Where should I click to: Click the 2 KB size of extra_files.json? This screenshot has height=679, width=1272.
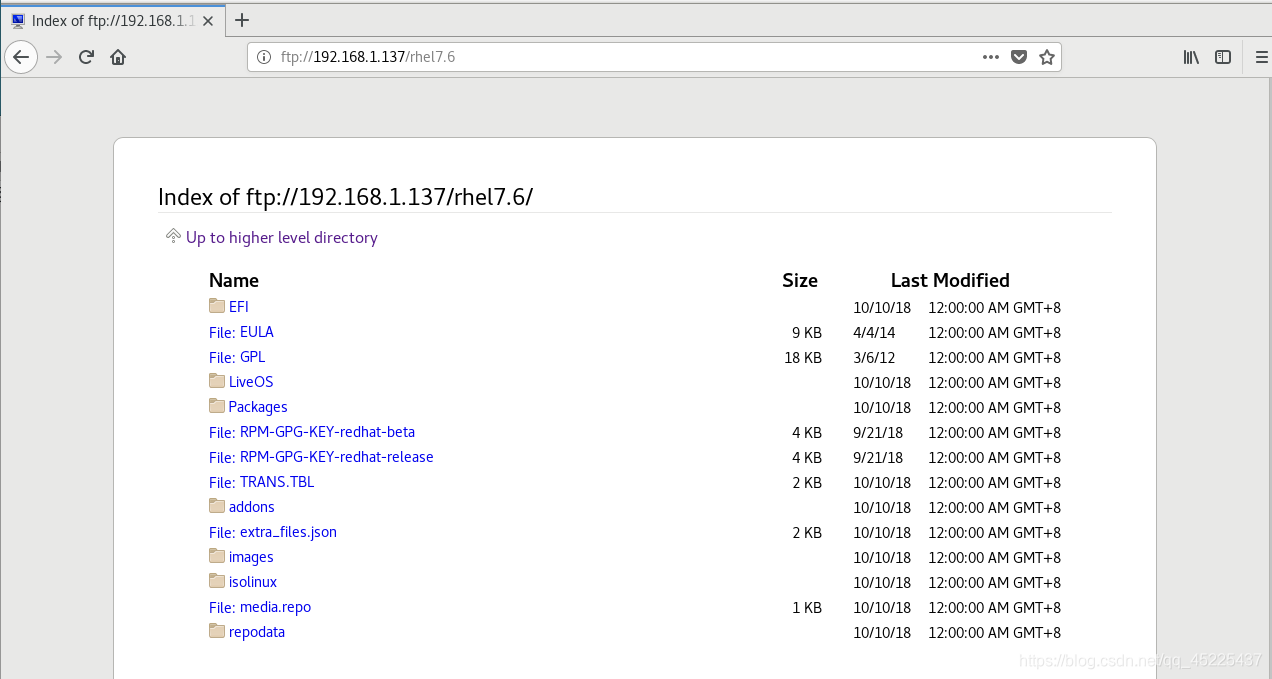[807, 532]
